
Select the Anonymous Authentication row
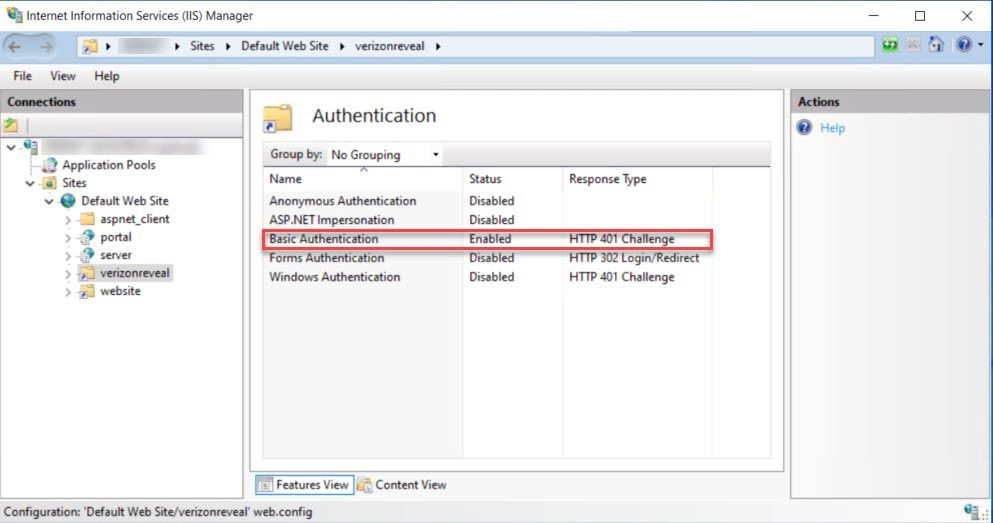488,201
